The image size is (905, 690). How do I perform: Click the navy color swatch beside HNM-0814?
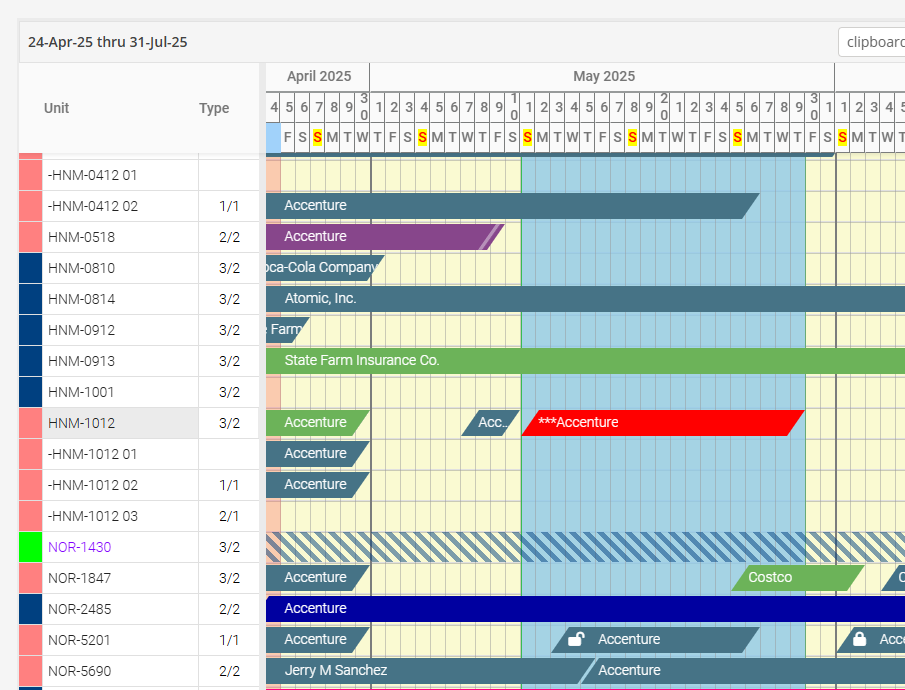point(30,299)
